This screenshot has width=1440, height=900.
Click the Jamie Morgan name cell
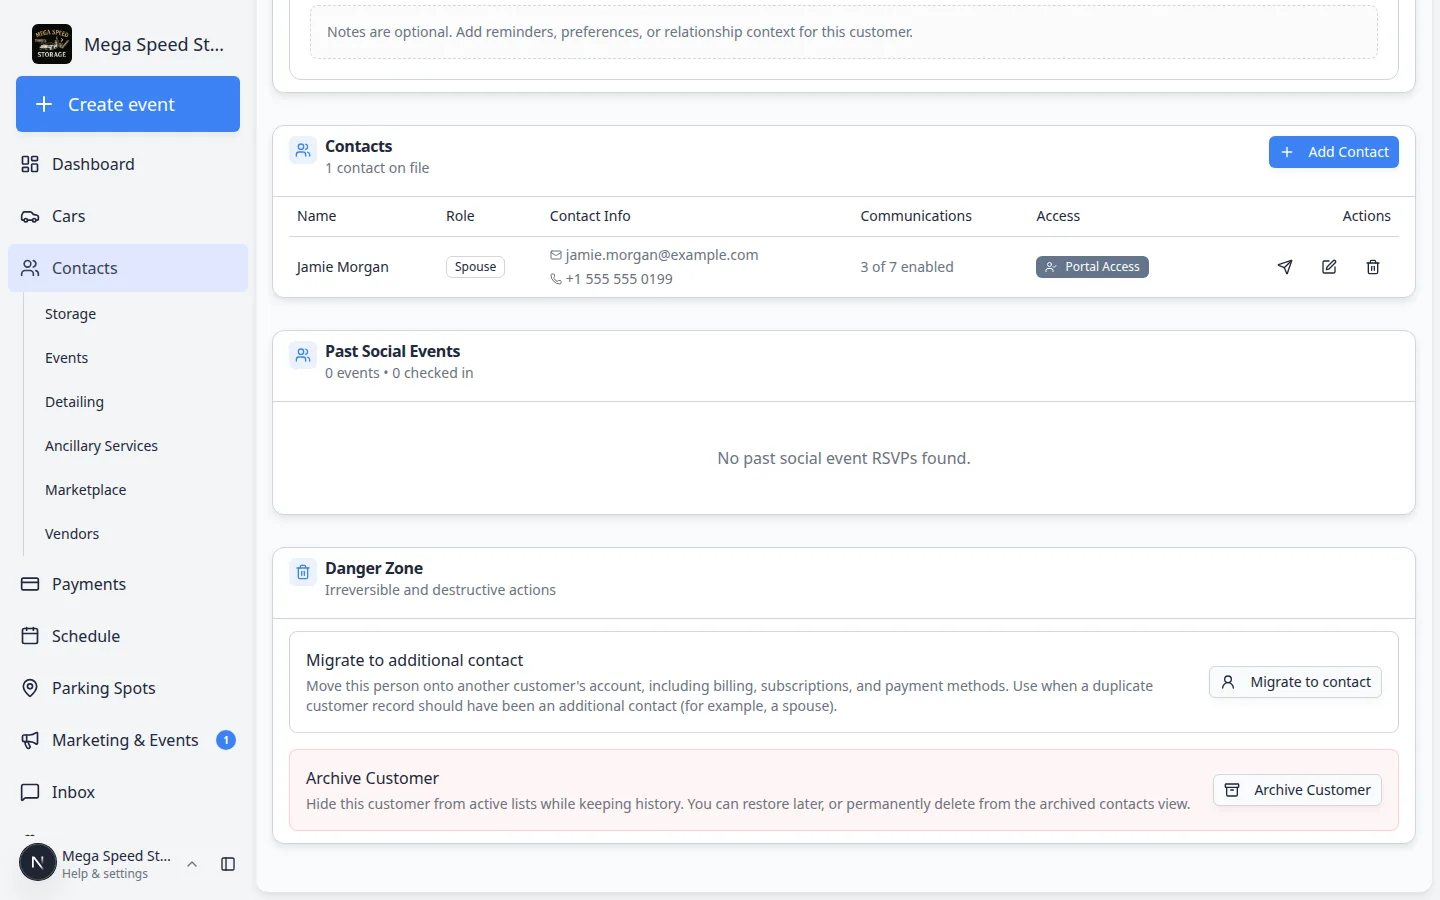(x=343, y=267)
